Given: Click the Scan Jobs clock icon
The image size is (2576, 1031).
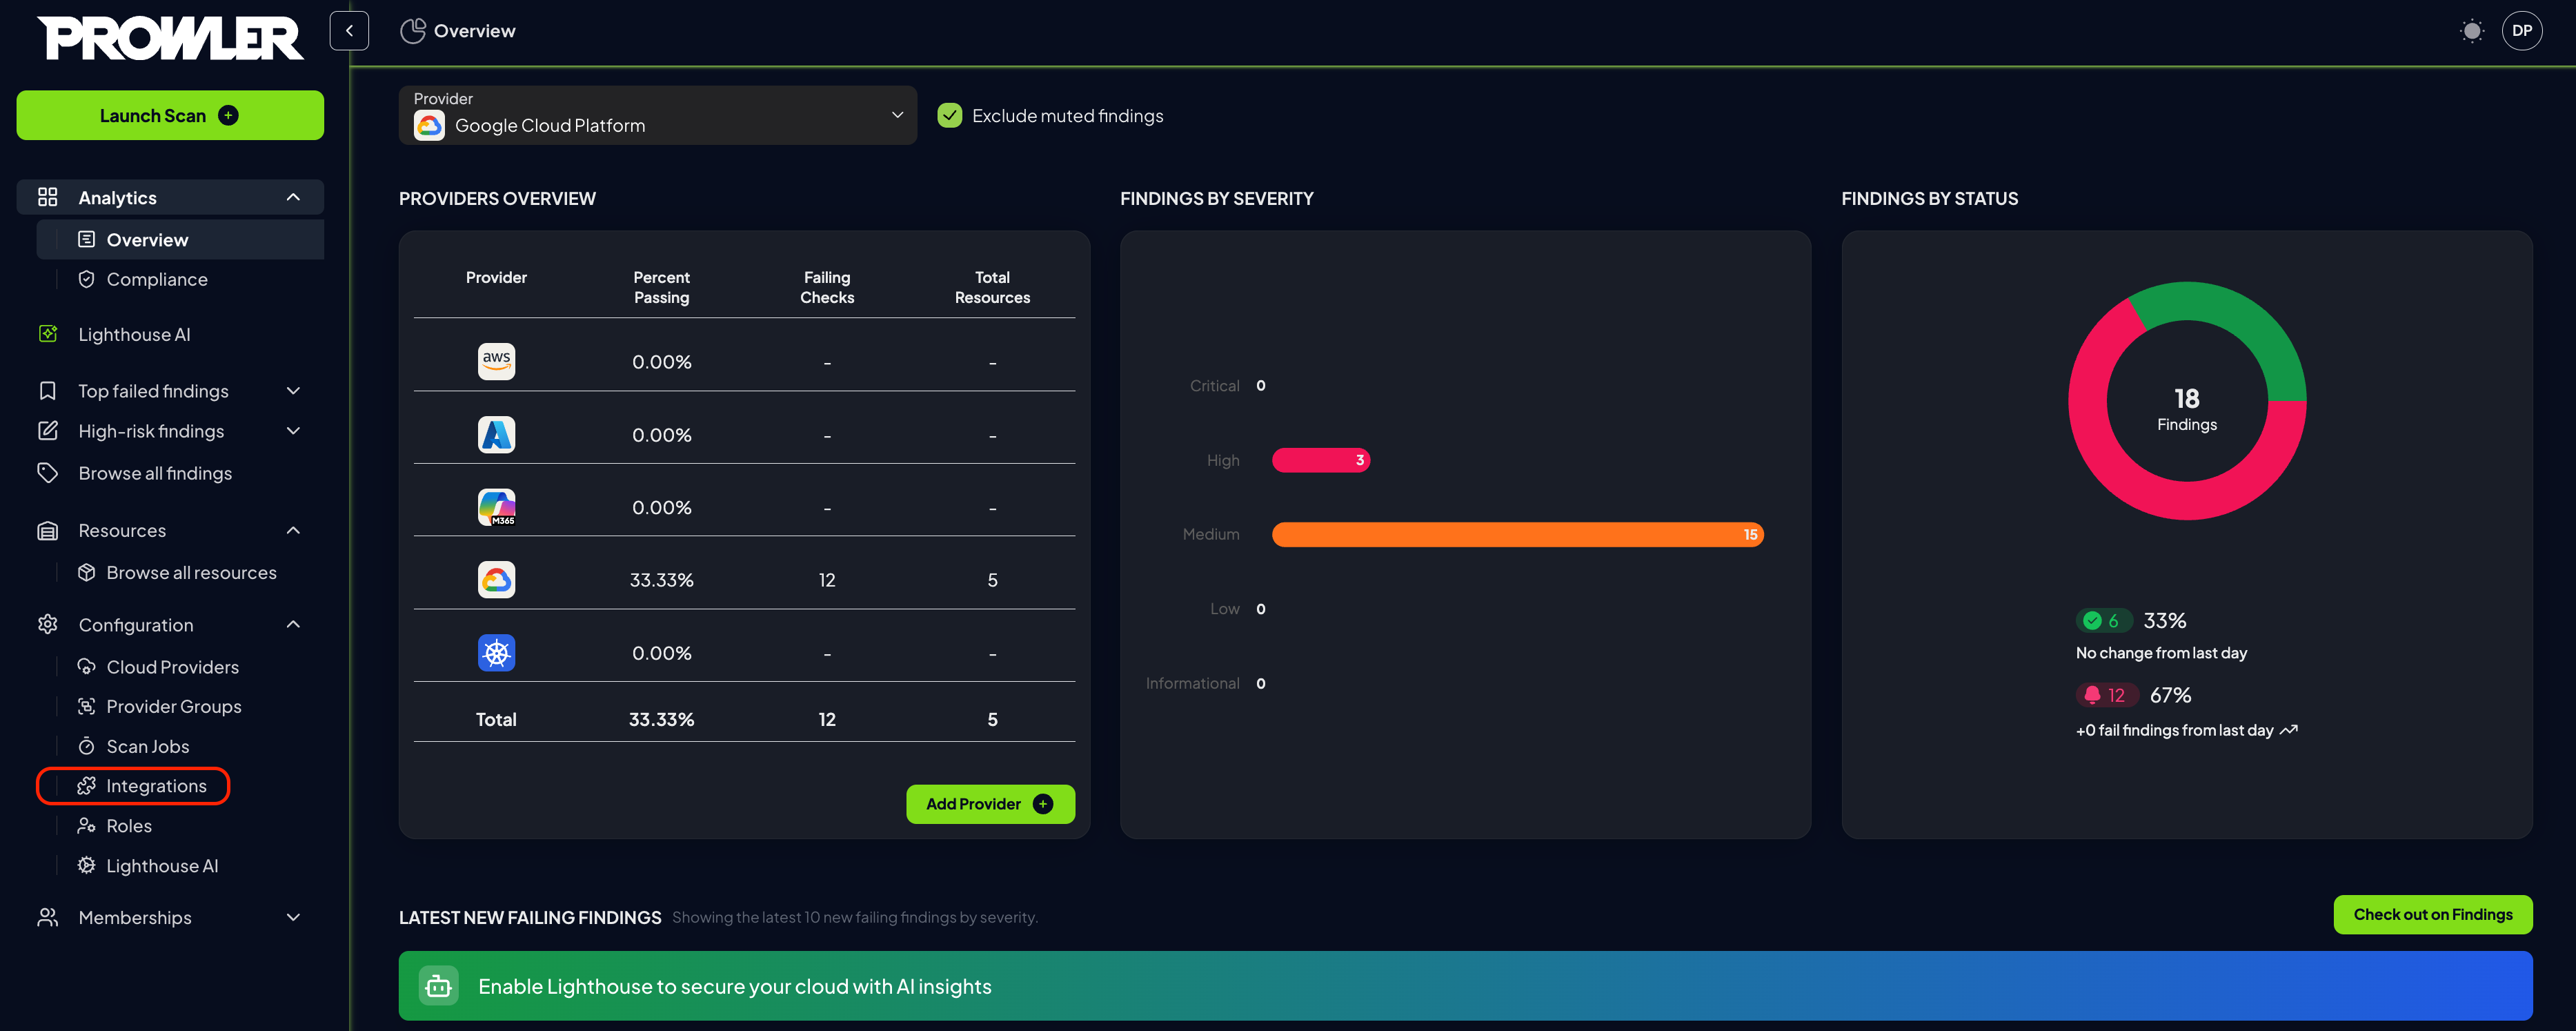Looking at the screenshot, I should [86, 745].
